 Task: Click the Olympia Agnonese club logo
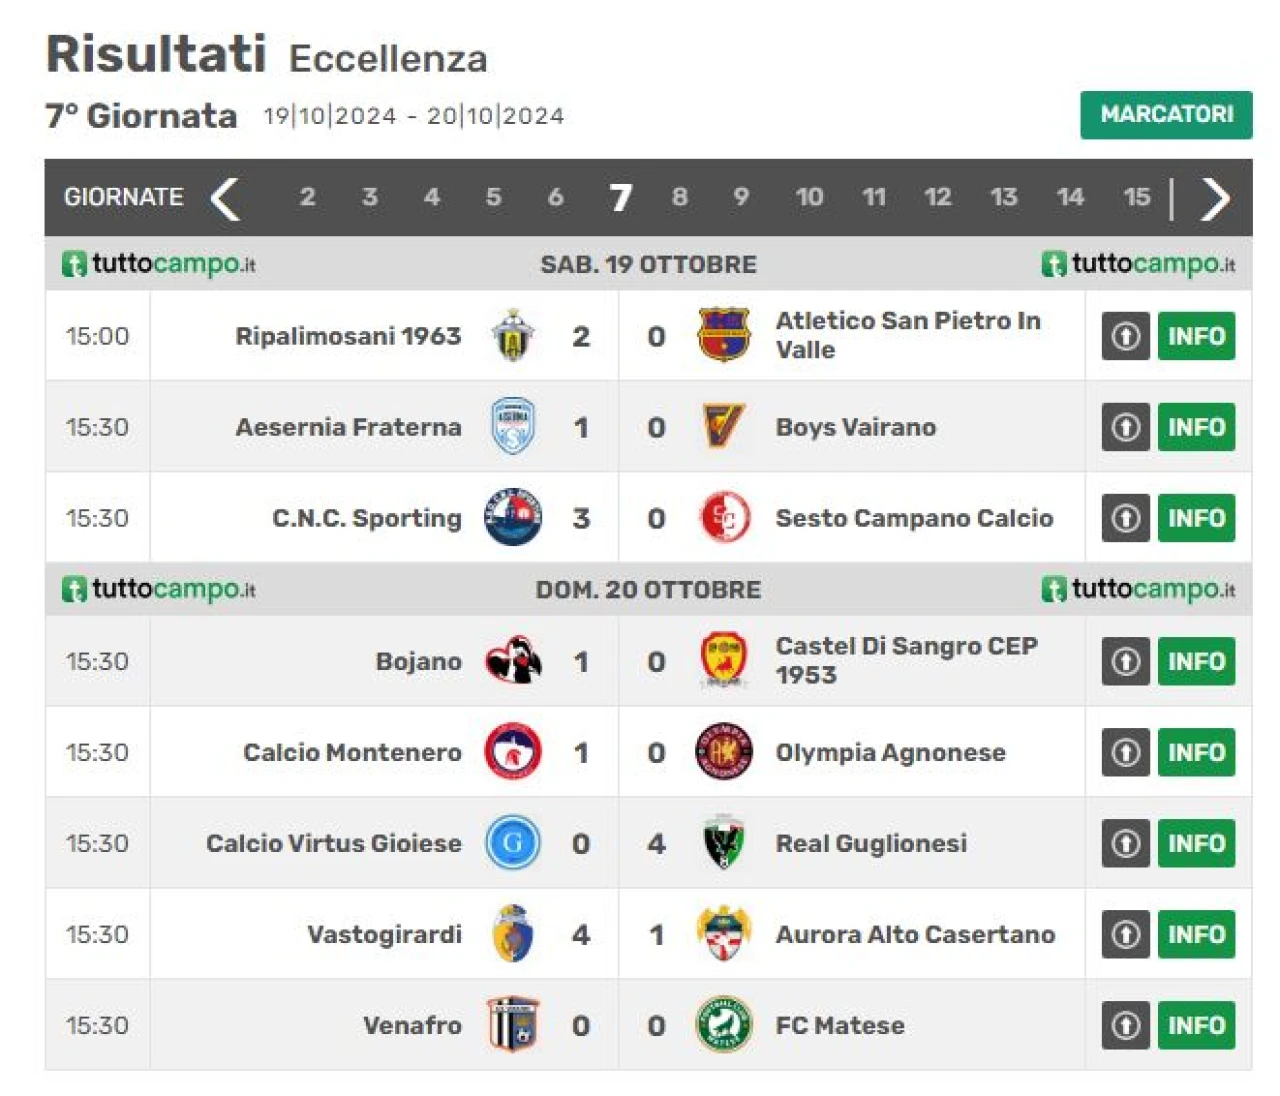coord(723,752)
